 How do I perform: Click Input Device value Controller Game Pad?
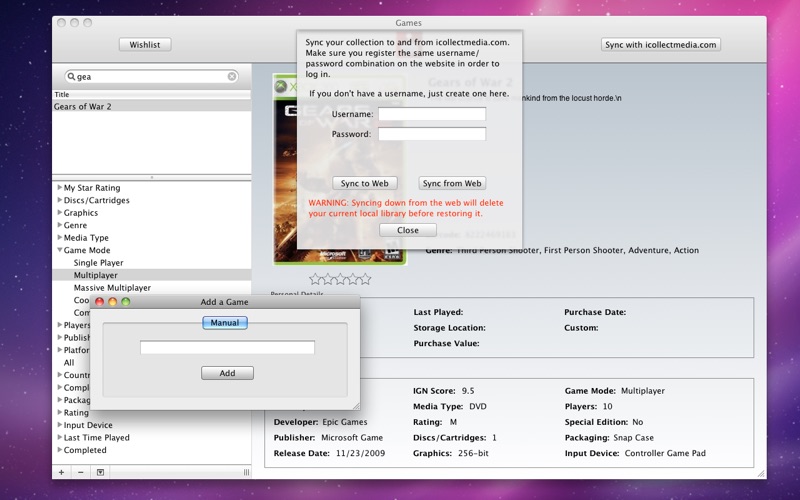665,453
